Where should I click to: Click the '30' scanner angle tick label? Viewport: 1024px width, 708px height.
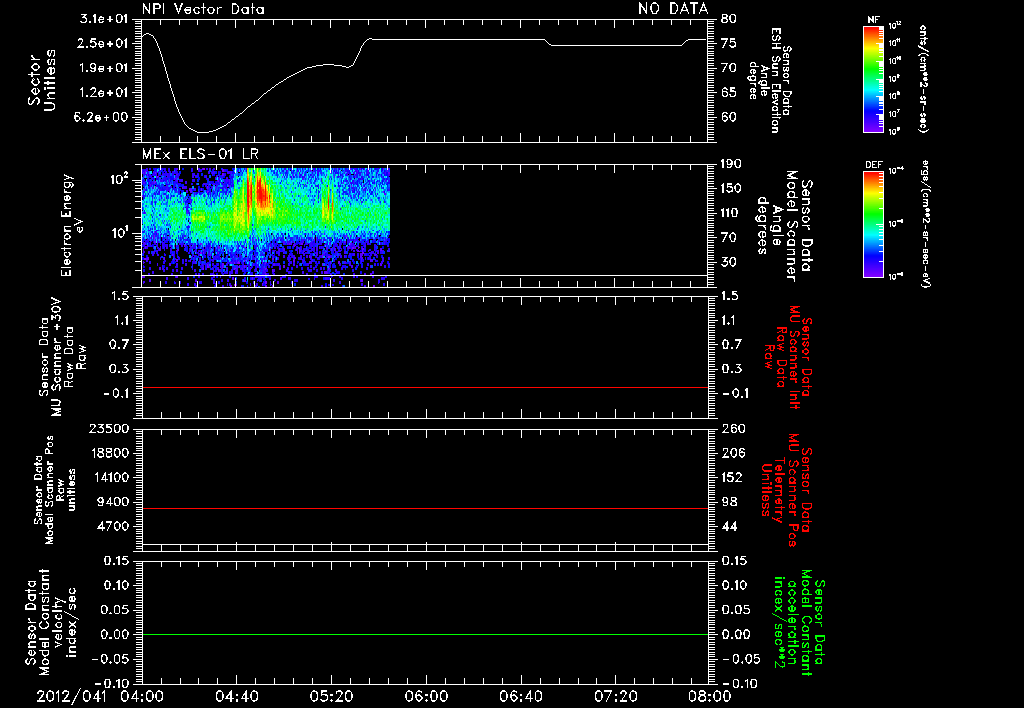[729, 263]
